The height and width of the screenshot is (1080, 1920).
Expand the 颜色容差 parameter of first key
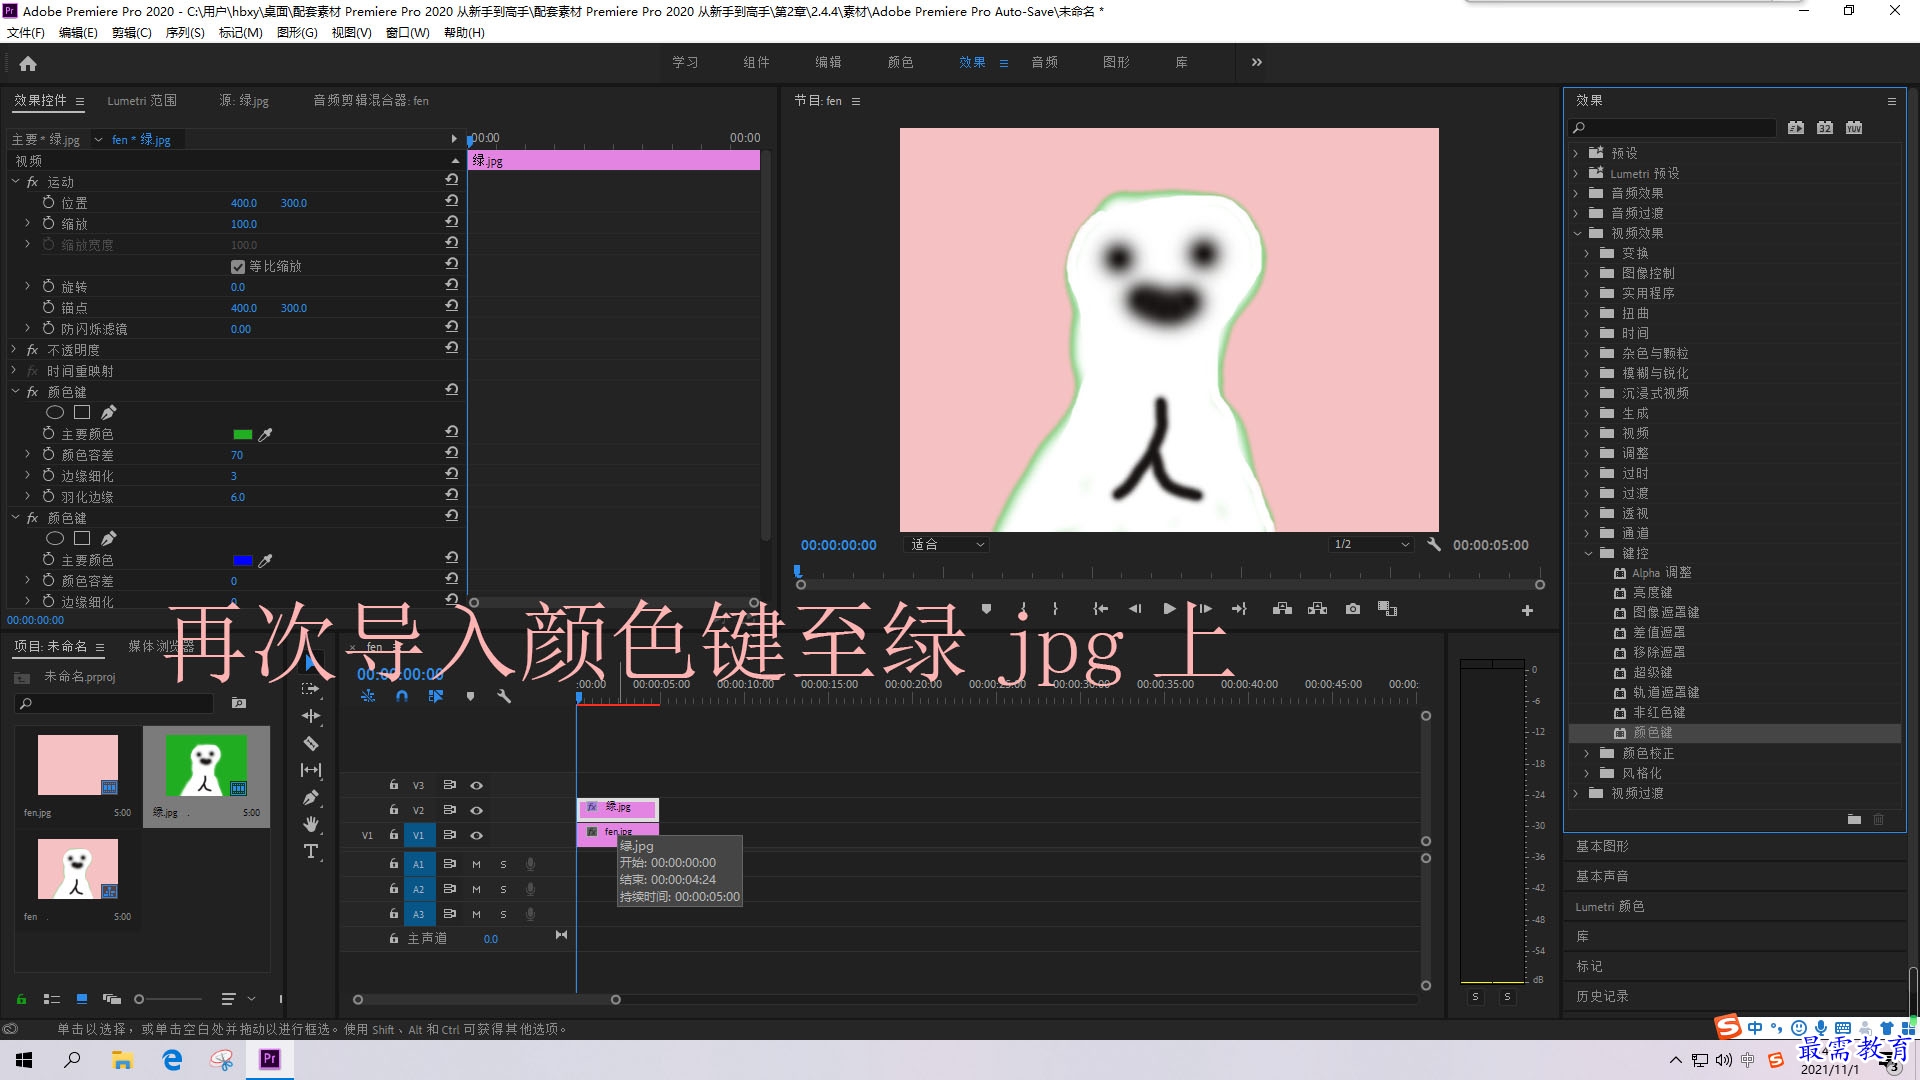pyautogui.click(x=28, y=454)
